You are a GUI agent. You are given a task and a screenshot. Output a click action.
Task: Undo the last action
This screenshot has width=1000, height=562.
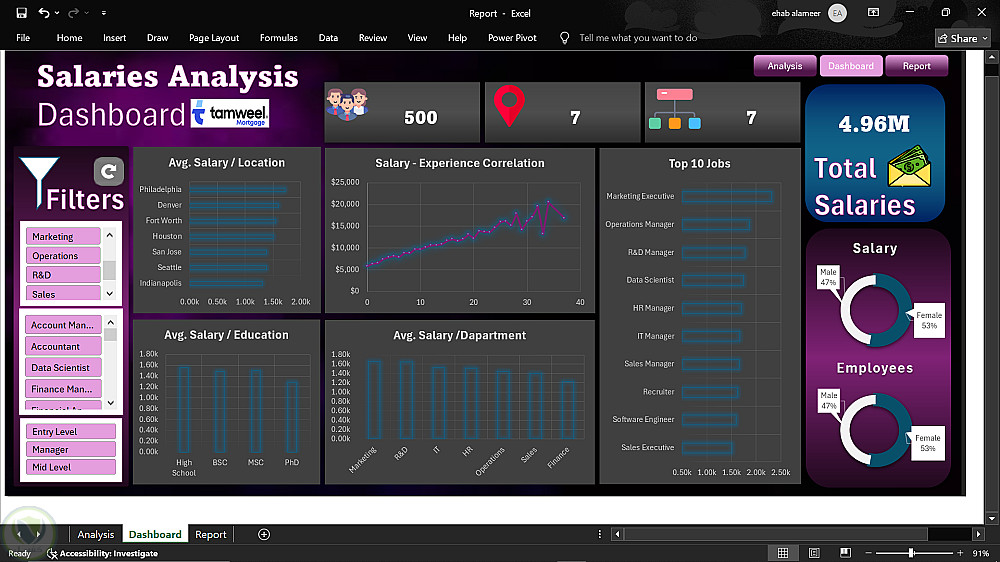coord(43,13)
